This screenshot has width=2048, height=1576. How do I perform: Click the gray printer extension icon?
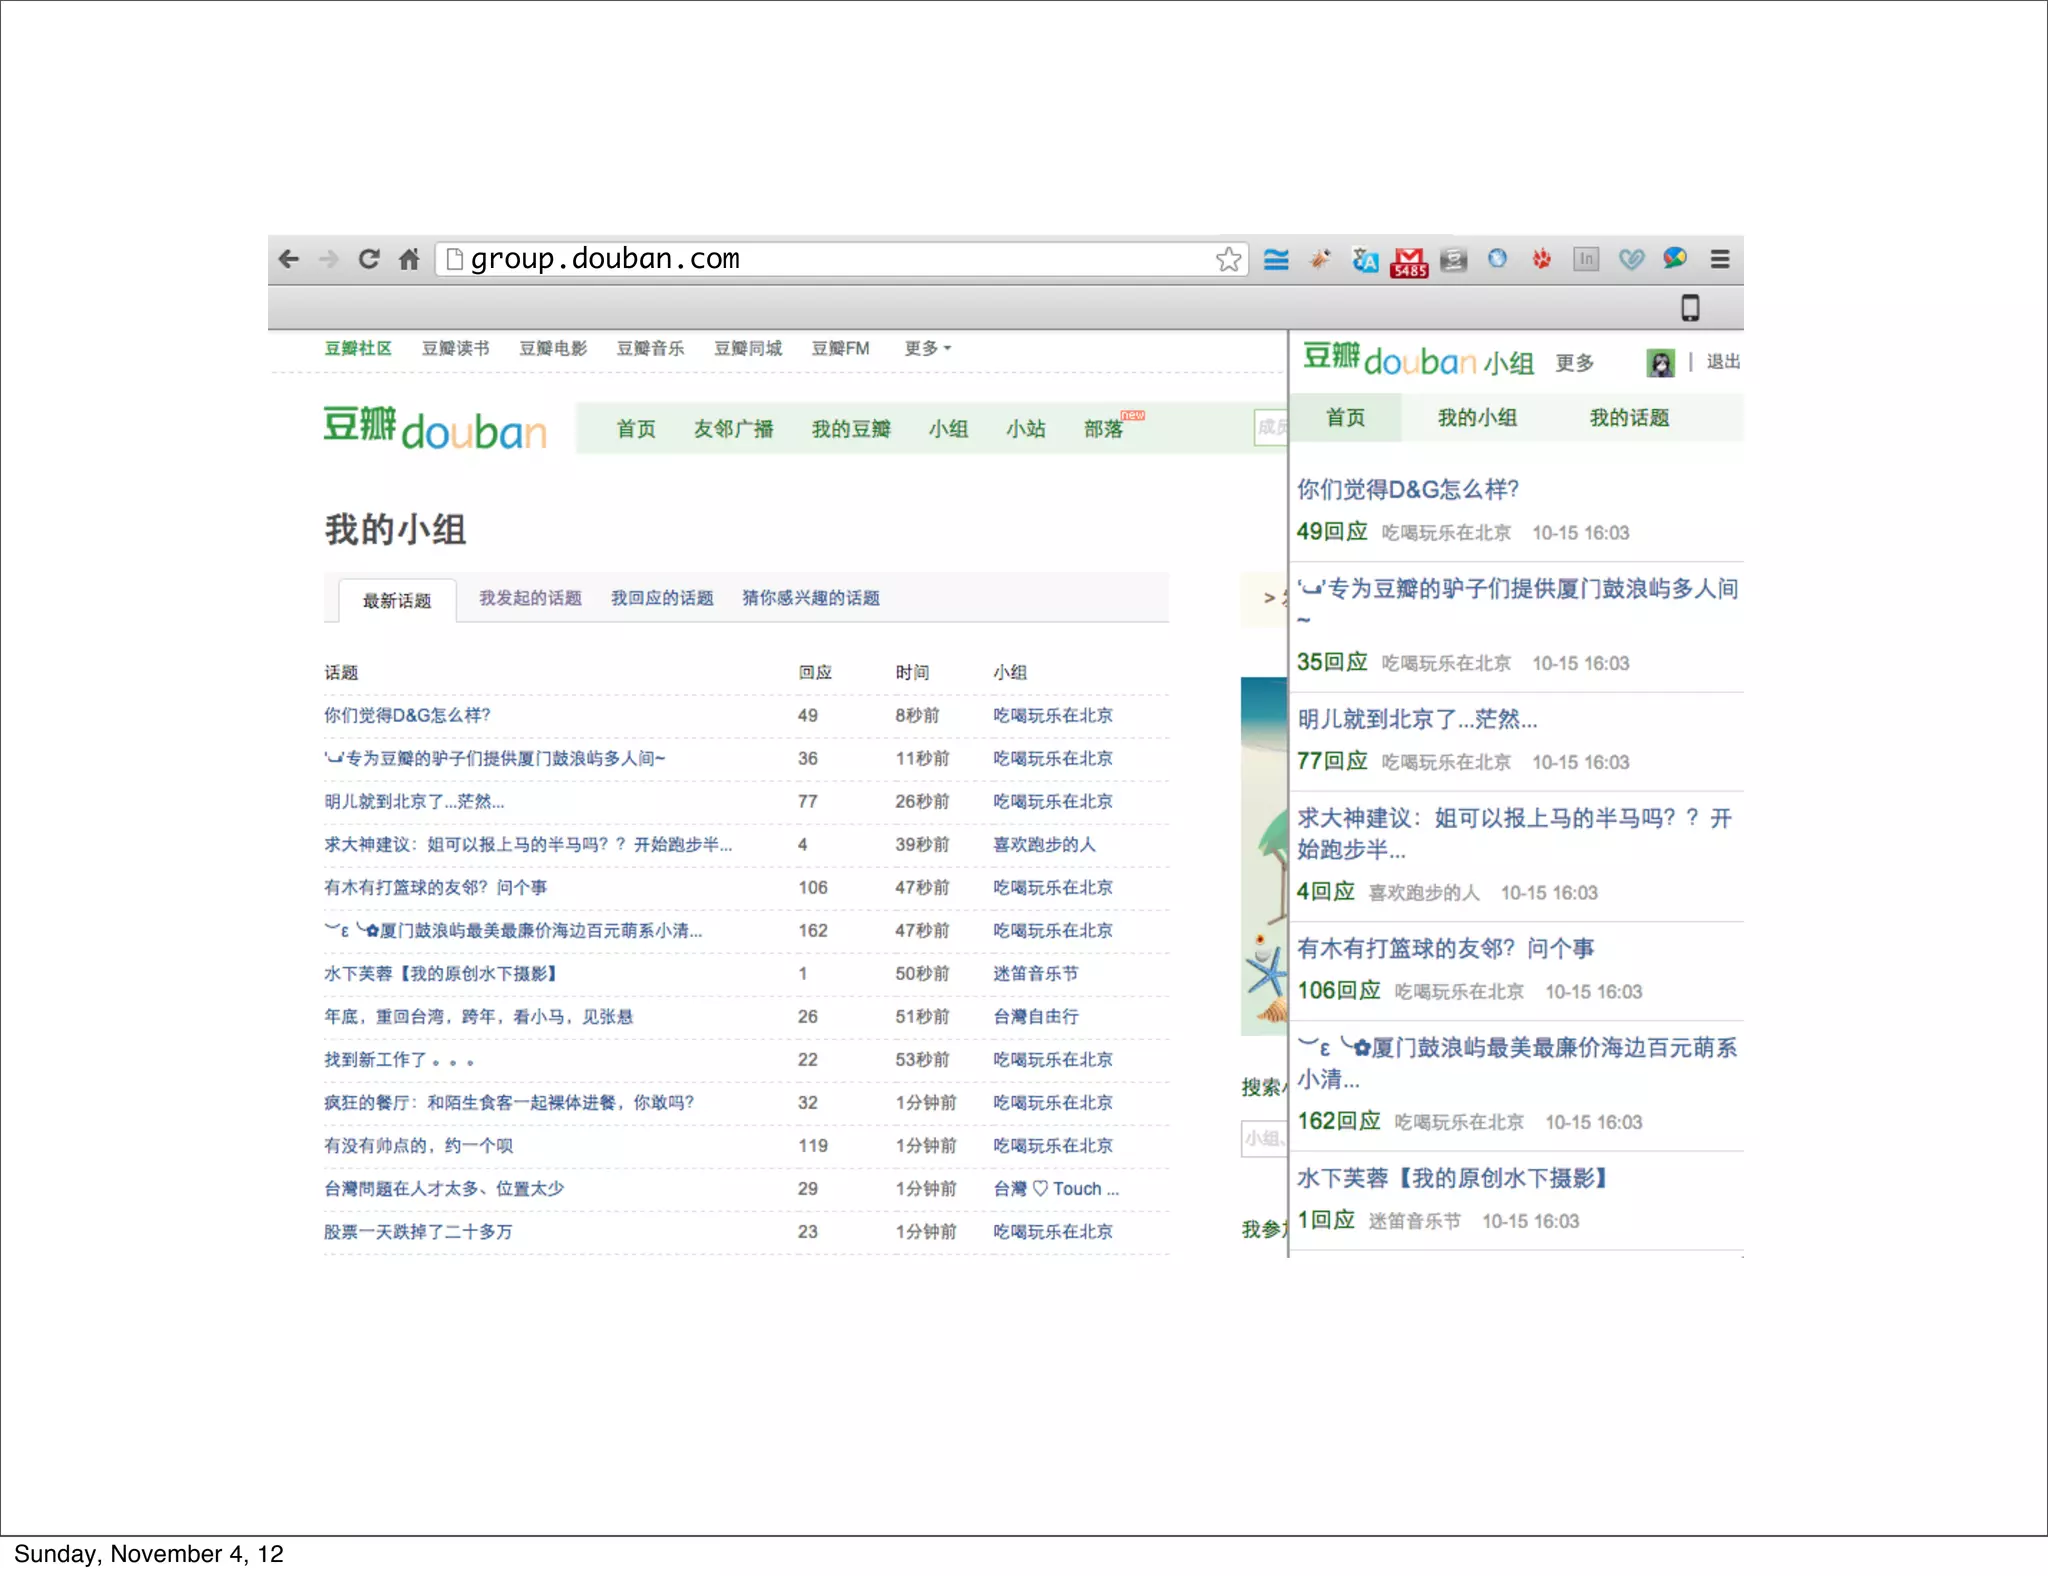pyautogui.click(x=1454, y=259)
